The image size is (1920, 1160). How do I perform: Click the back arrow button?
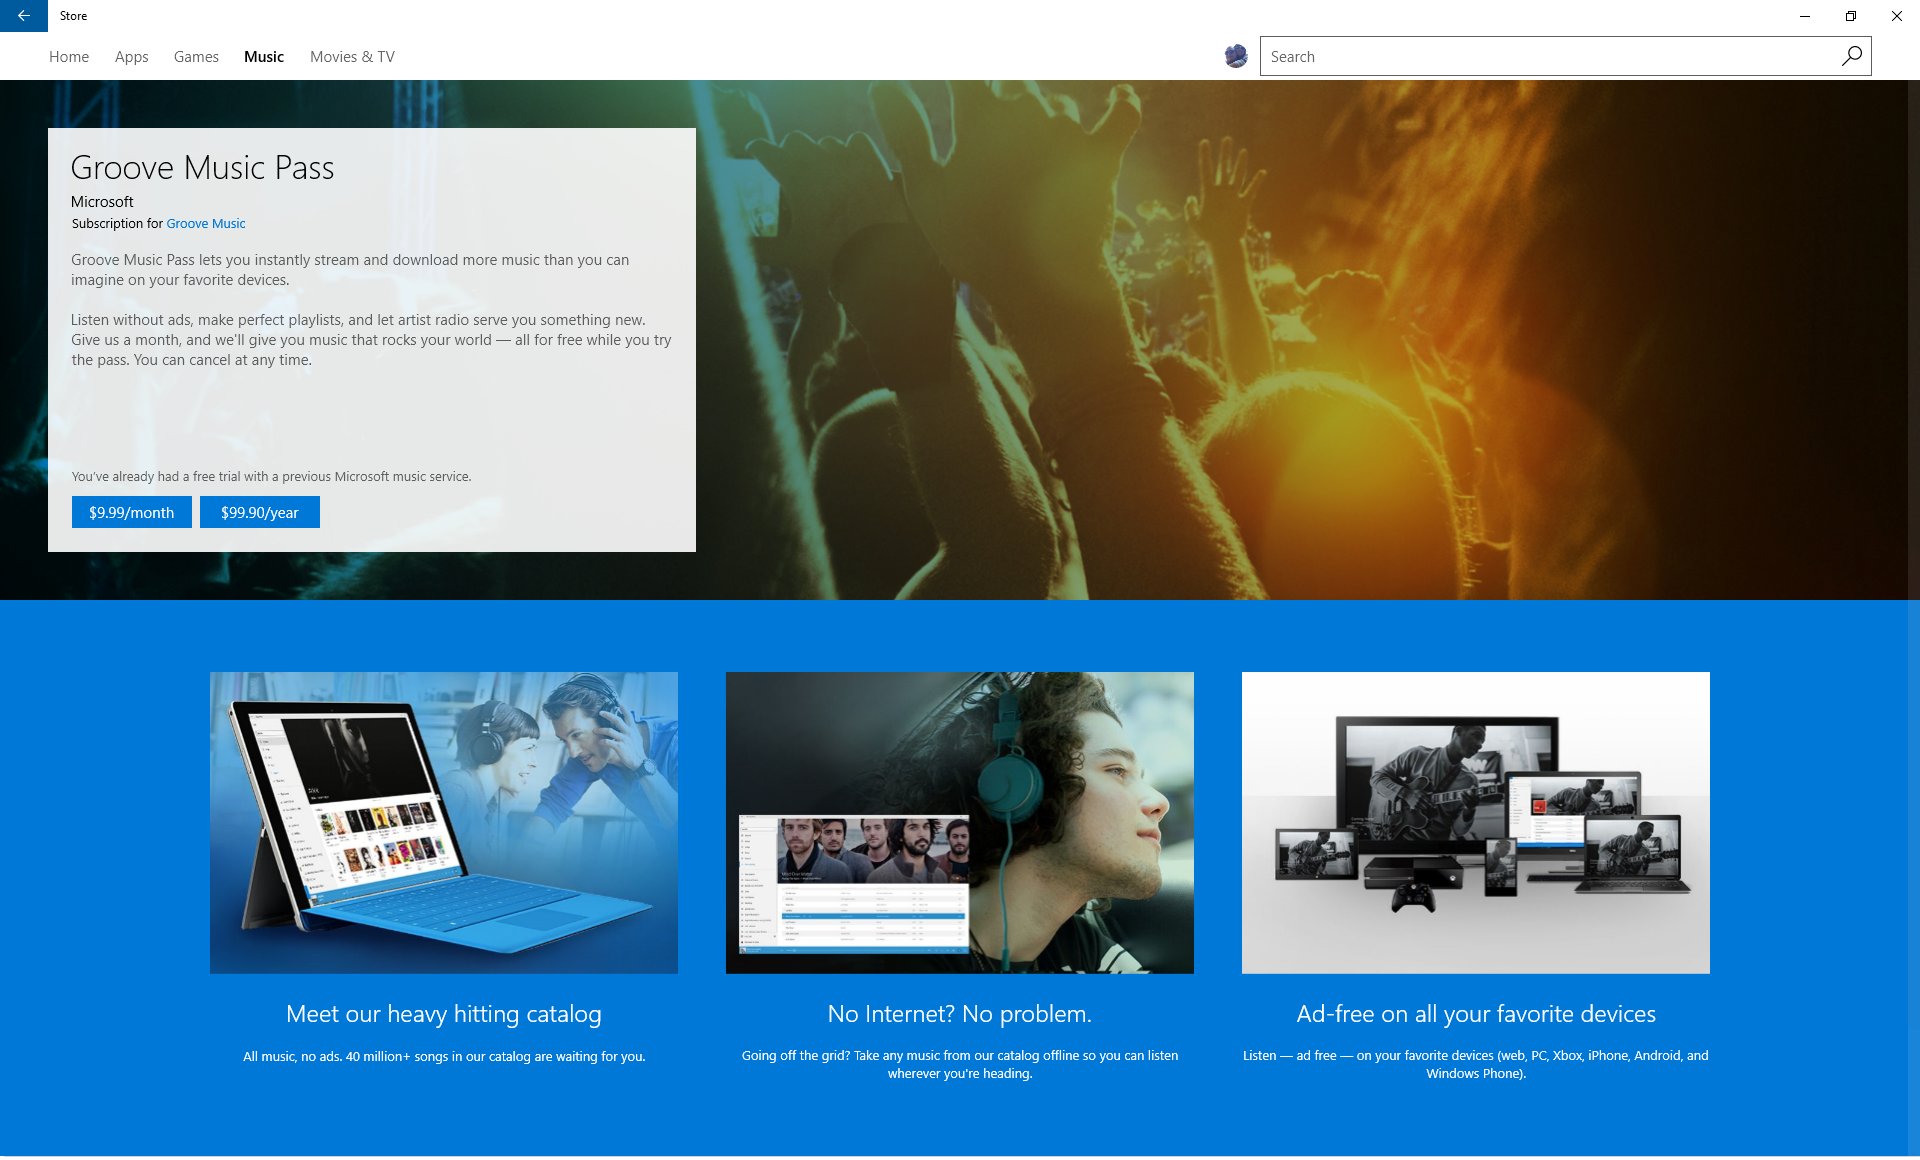pyautogui.click(x=23, y=16)
